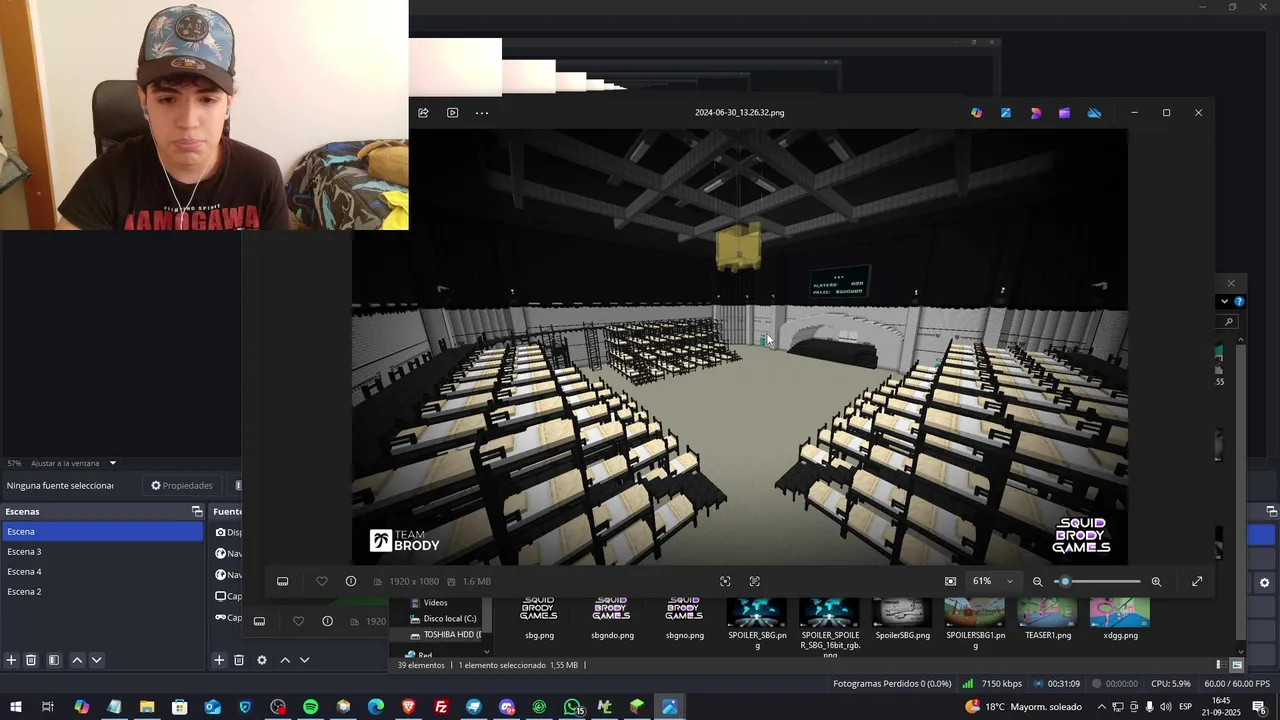Select Escena 3 in OBS scenes list
The image size is (1280, 720).
[x=102, y=552]
